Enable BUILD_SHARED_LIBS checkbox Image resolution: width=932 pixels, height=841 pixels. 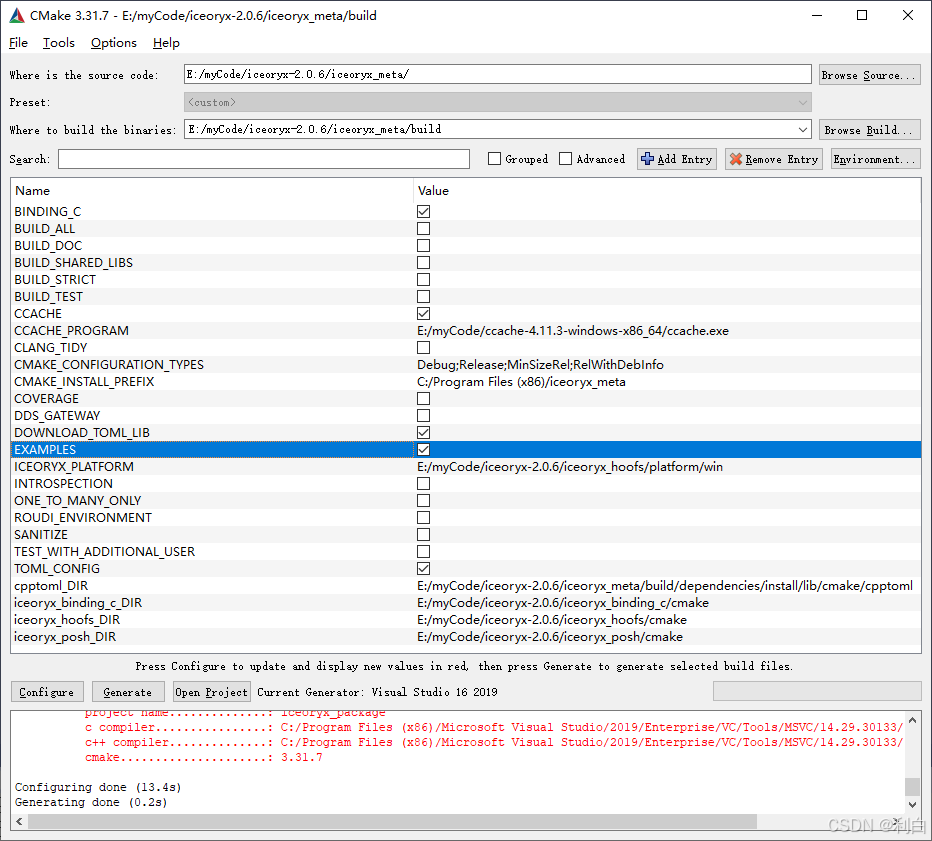(x=423, y=263)
